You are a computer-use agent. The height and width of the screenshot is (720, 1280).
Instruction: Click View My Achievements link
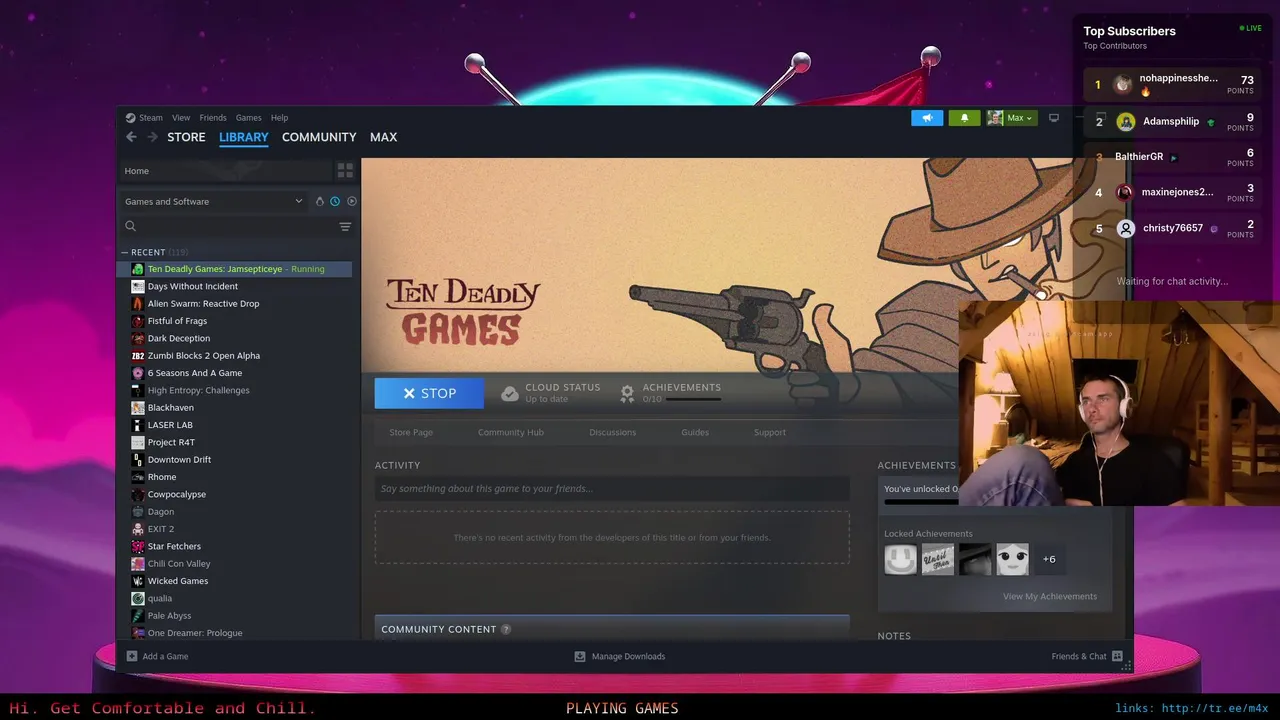[1050, 597]
